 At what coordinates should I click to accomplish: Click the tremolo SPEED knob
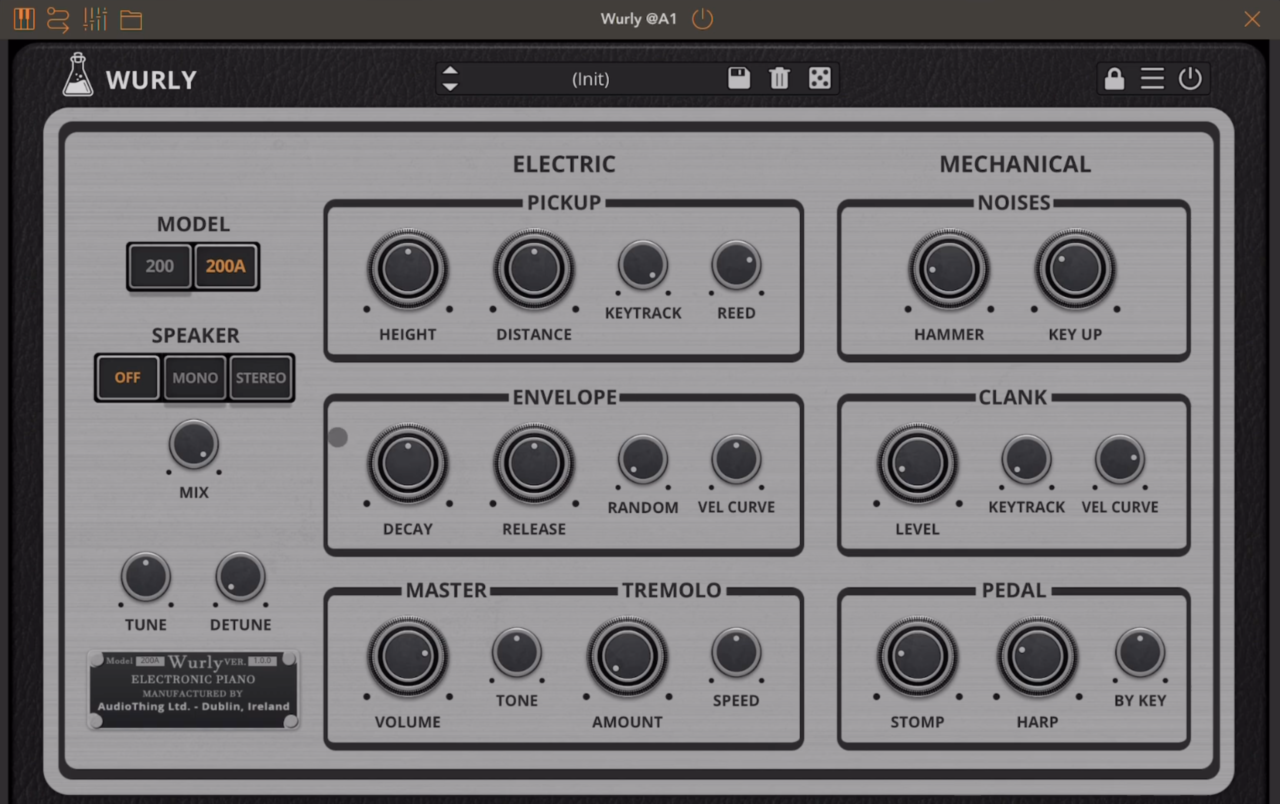pyautogui.click(x=736, y=652)
